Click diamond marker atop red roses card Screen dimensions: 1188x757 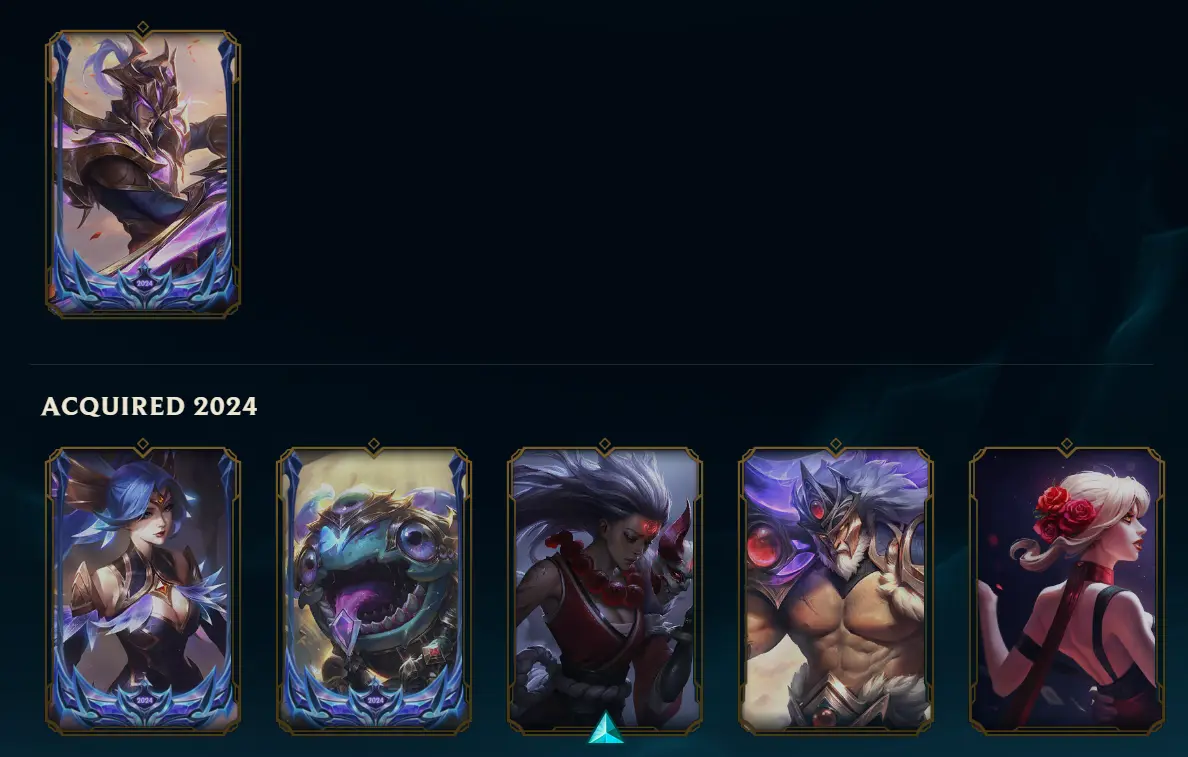pos(1067,444)
